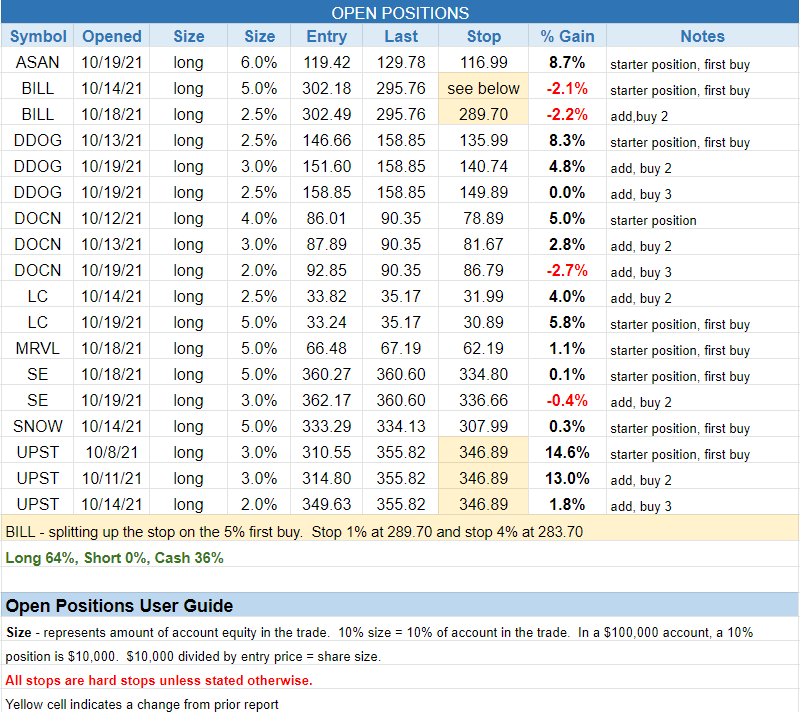The image size is (800, 712).
Task: Click SNOW stop 307.99
Action: [484, 426]
